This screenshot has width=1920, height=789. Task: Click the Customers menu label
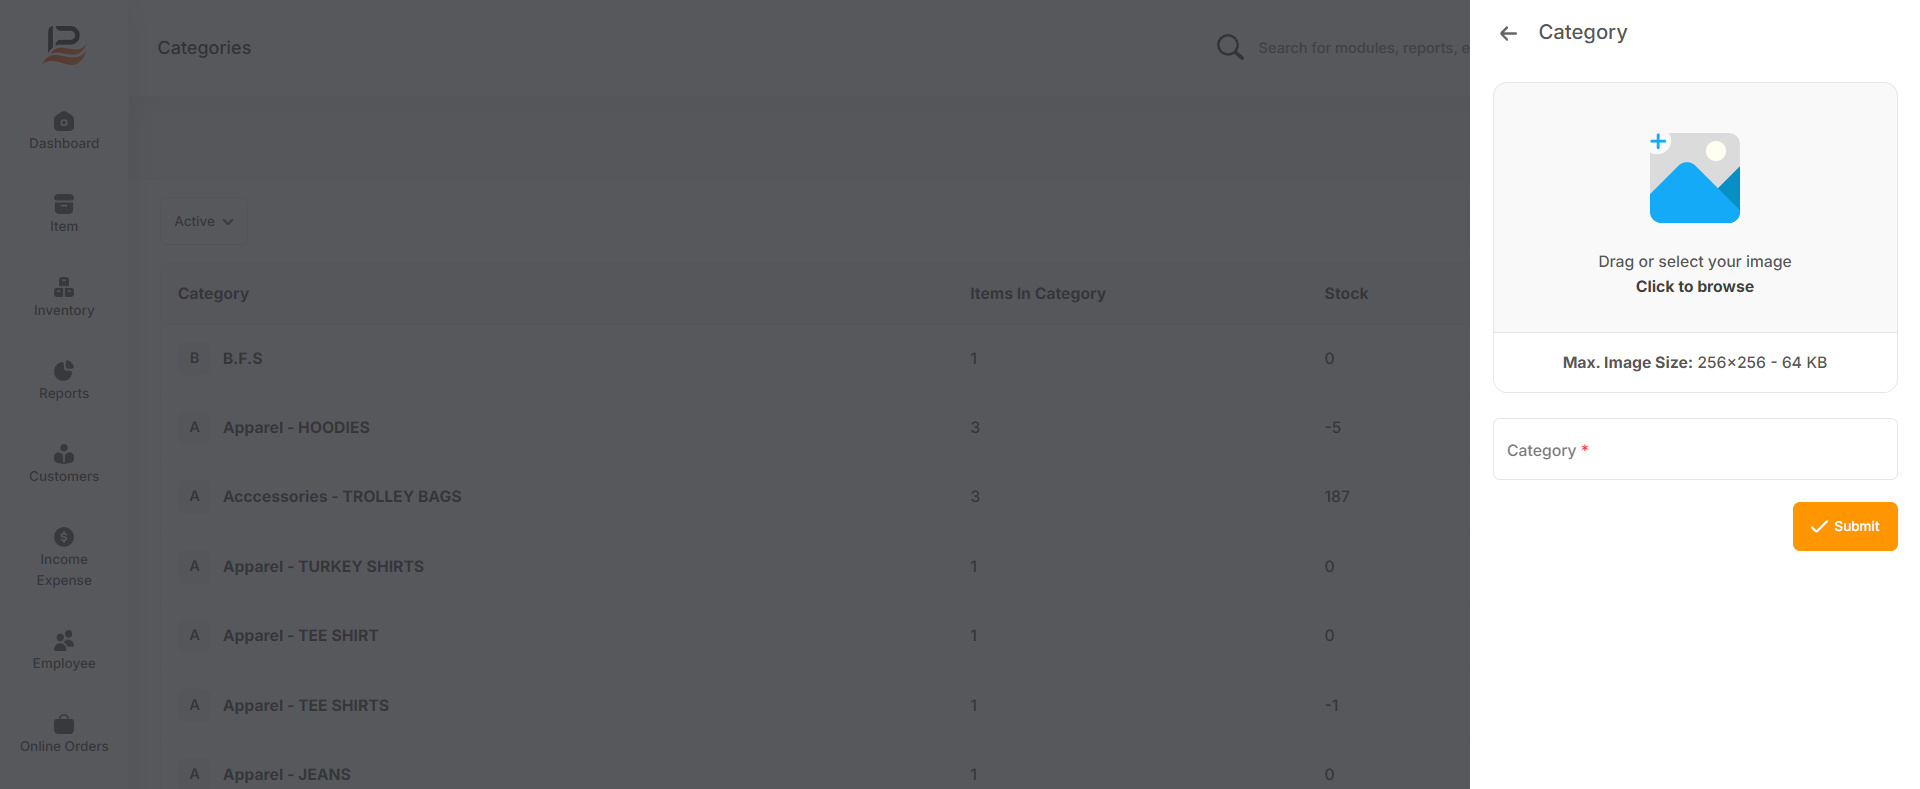coord(64,477)
